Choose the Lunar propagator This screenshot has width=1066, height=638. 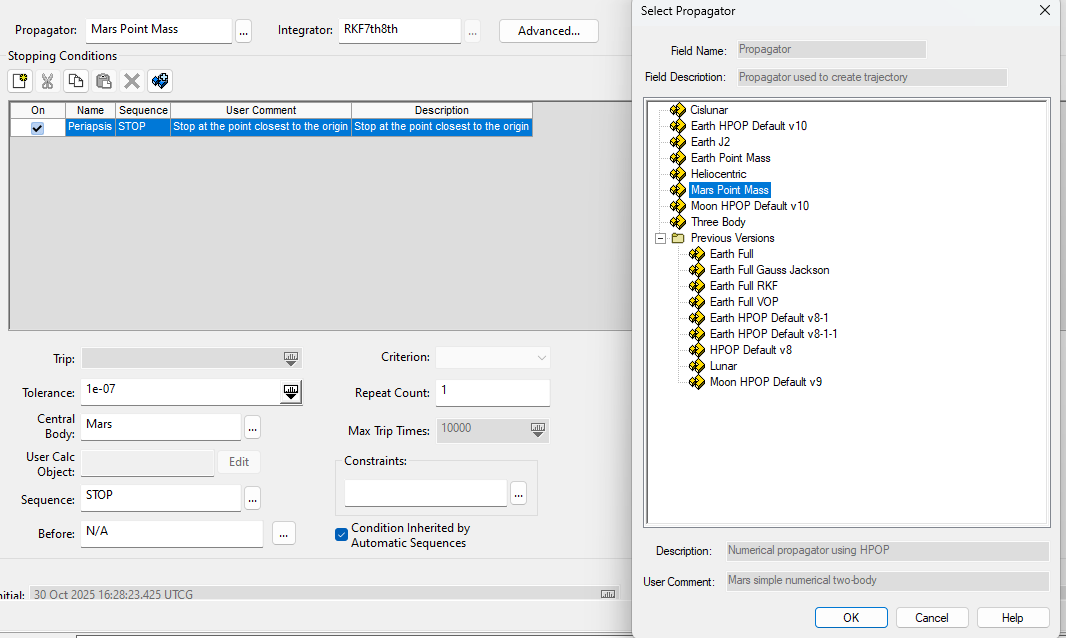click(723, 366)
